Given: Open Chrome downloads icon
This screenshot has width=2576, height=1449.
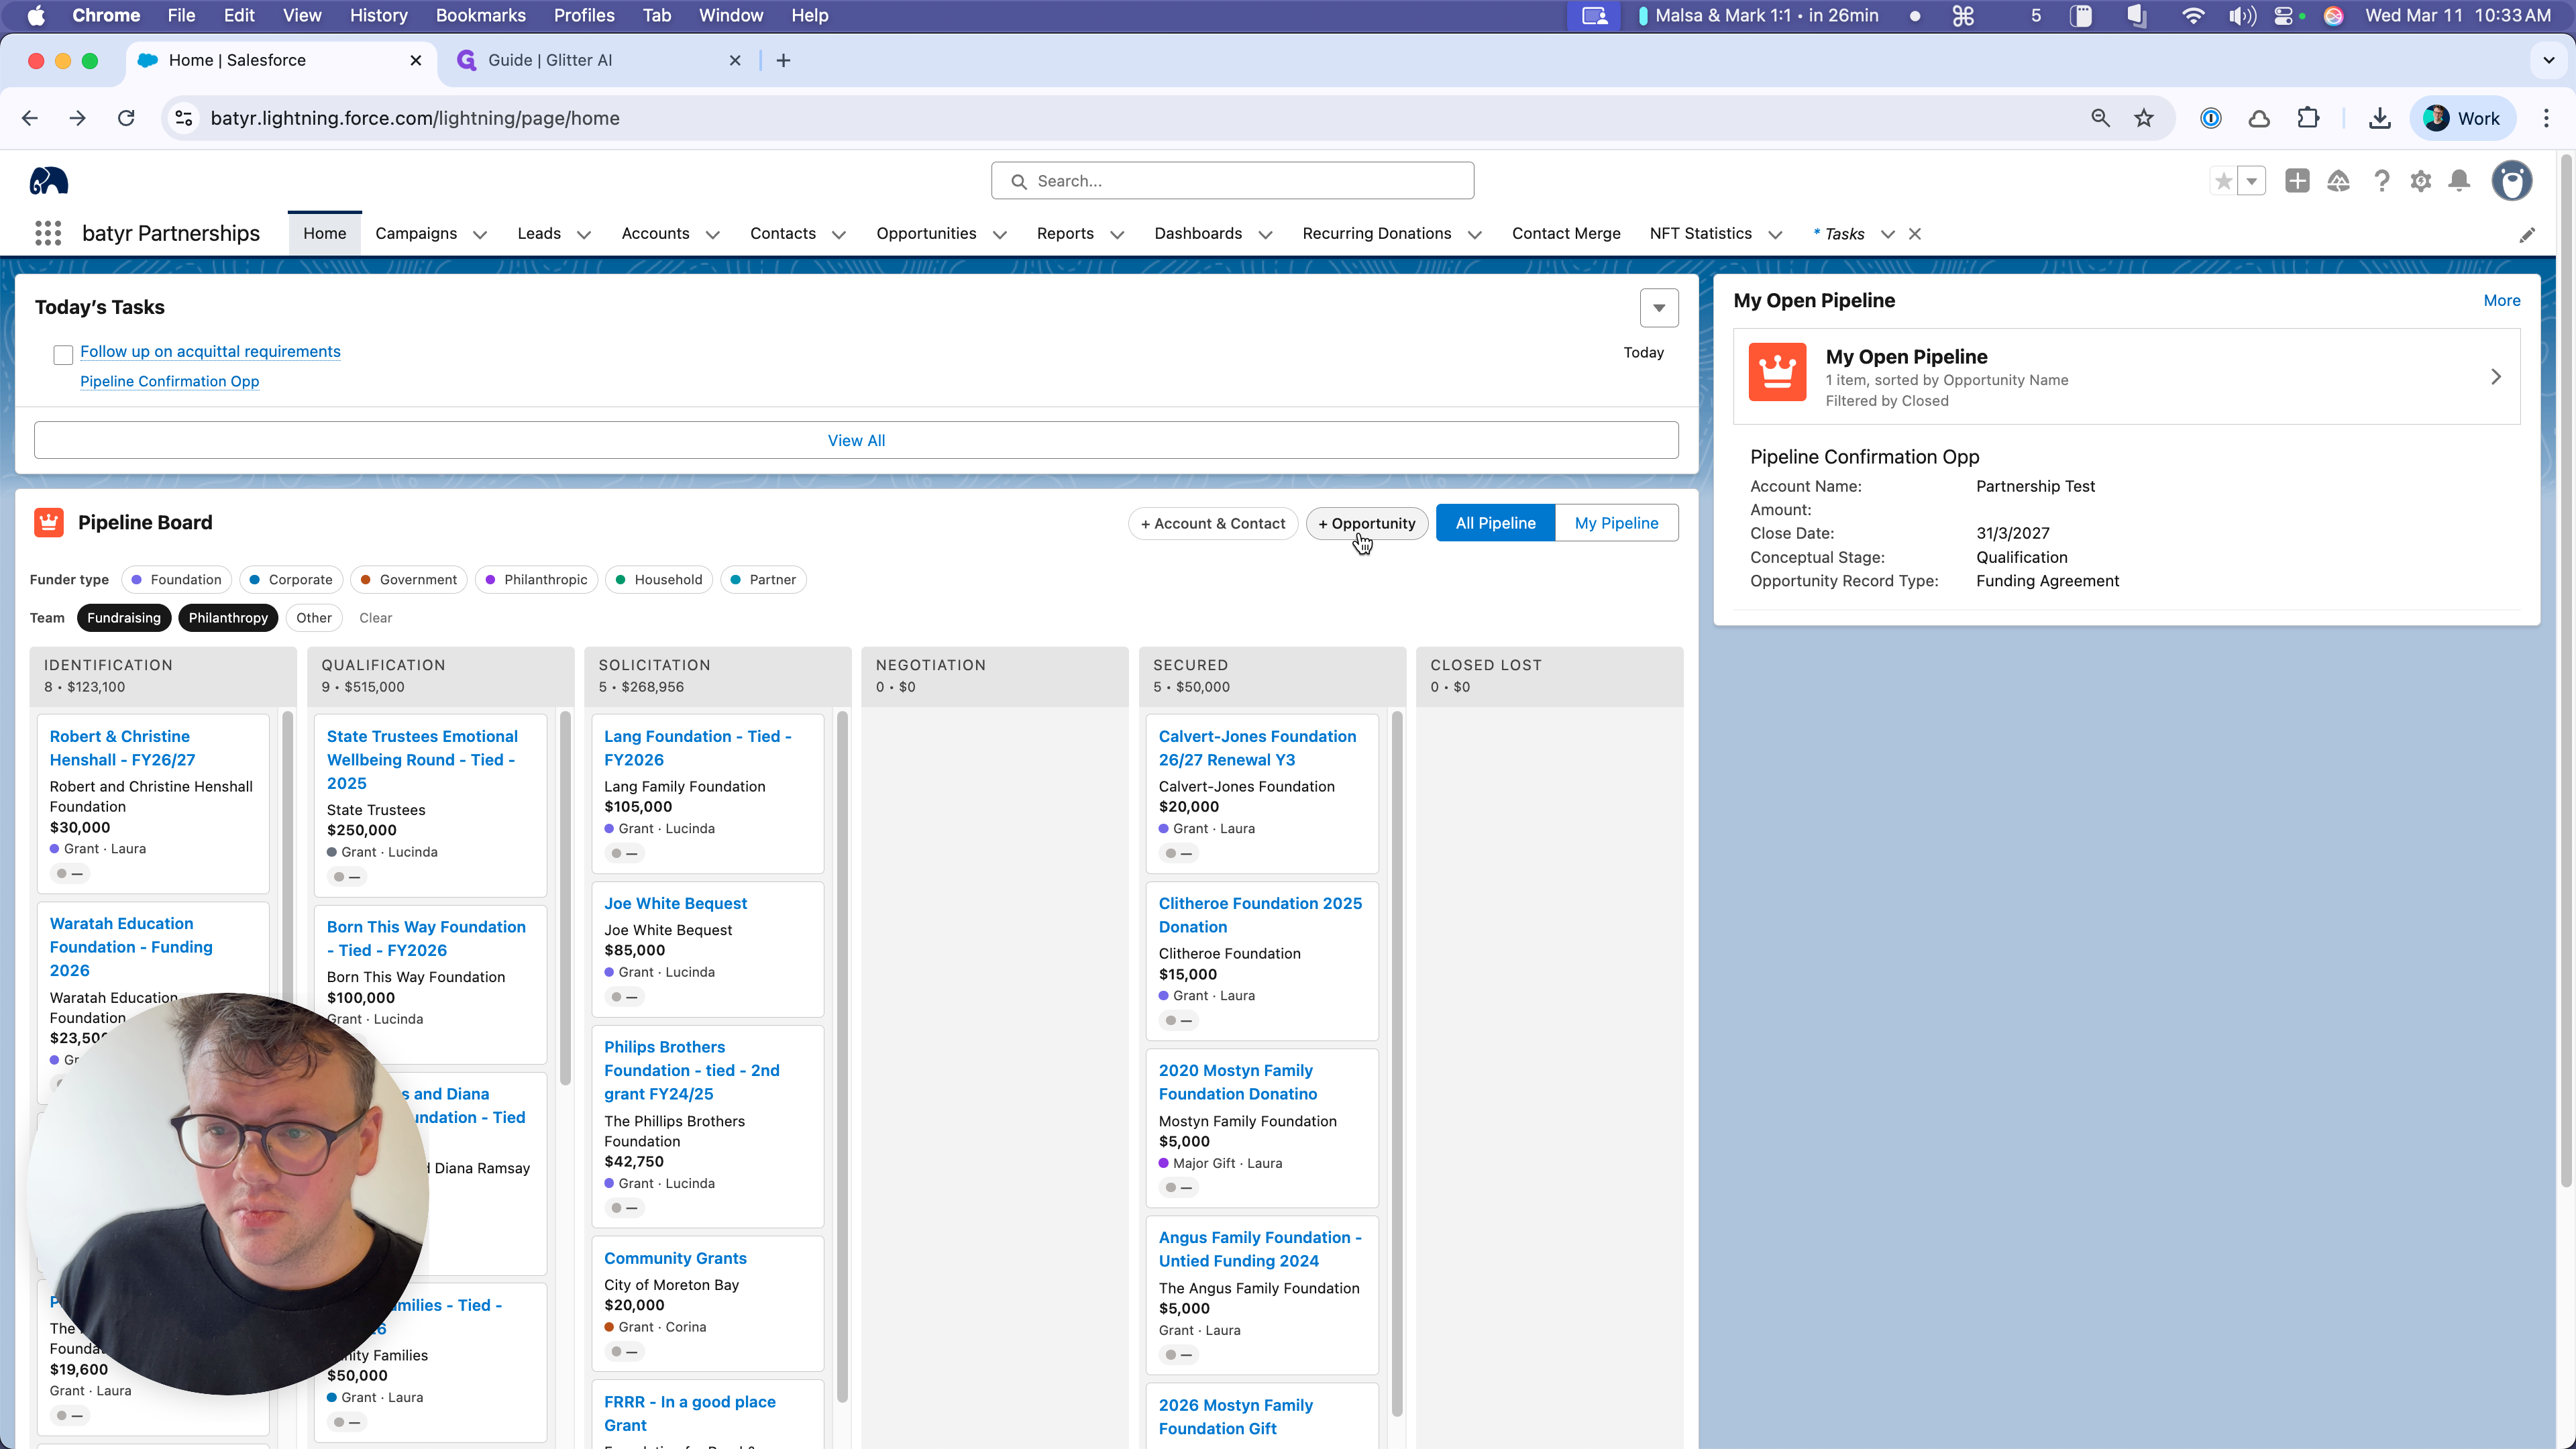Looking at the screenshot, I should click(x=2380, y=118).
